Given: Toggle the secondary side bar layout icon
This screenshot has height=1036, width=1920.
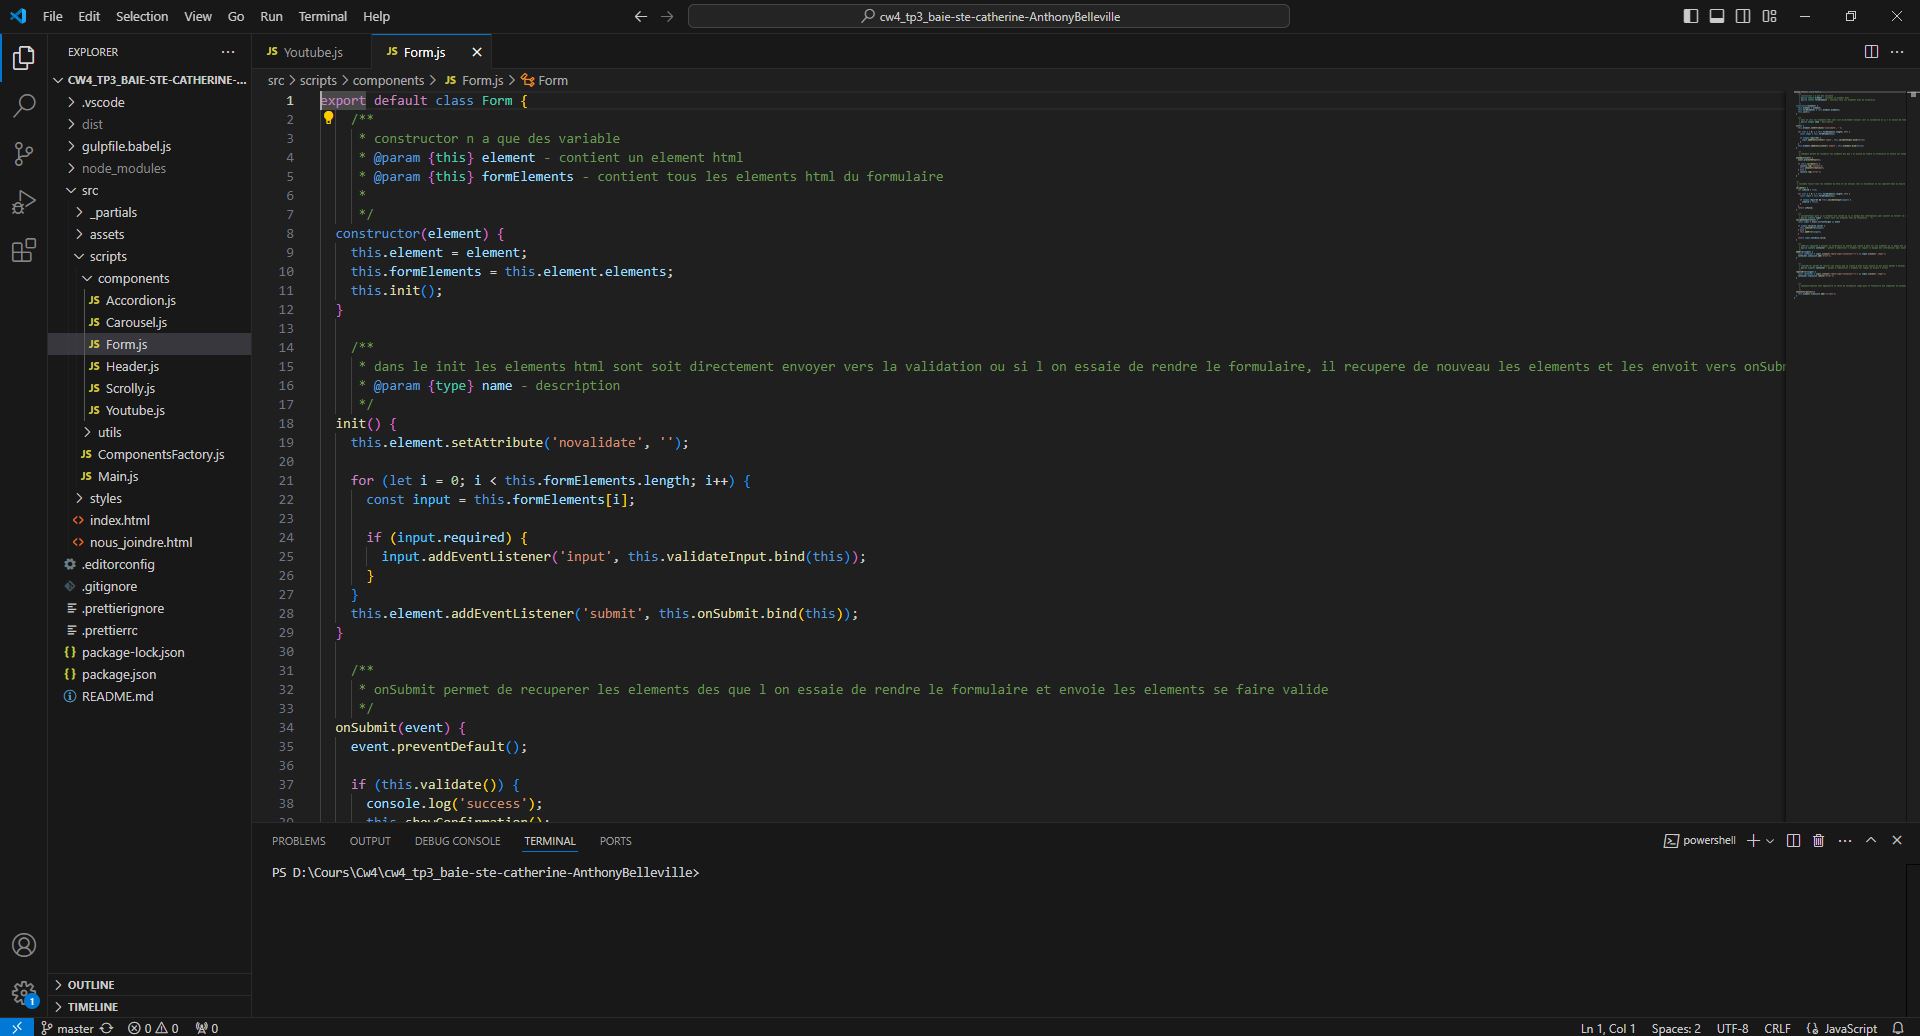Looking at the screenshot, I should [x=1743, y=16].
